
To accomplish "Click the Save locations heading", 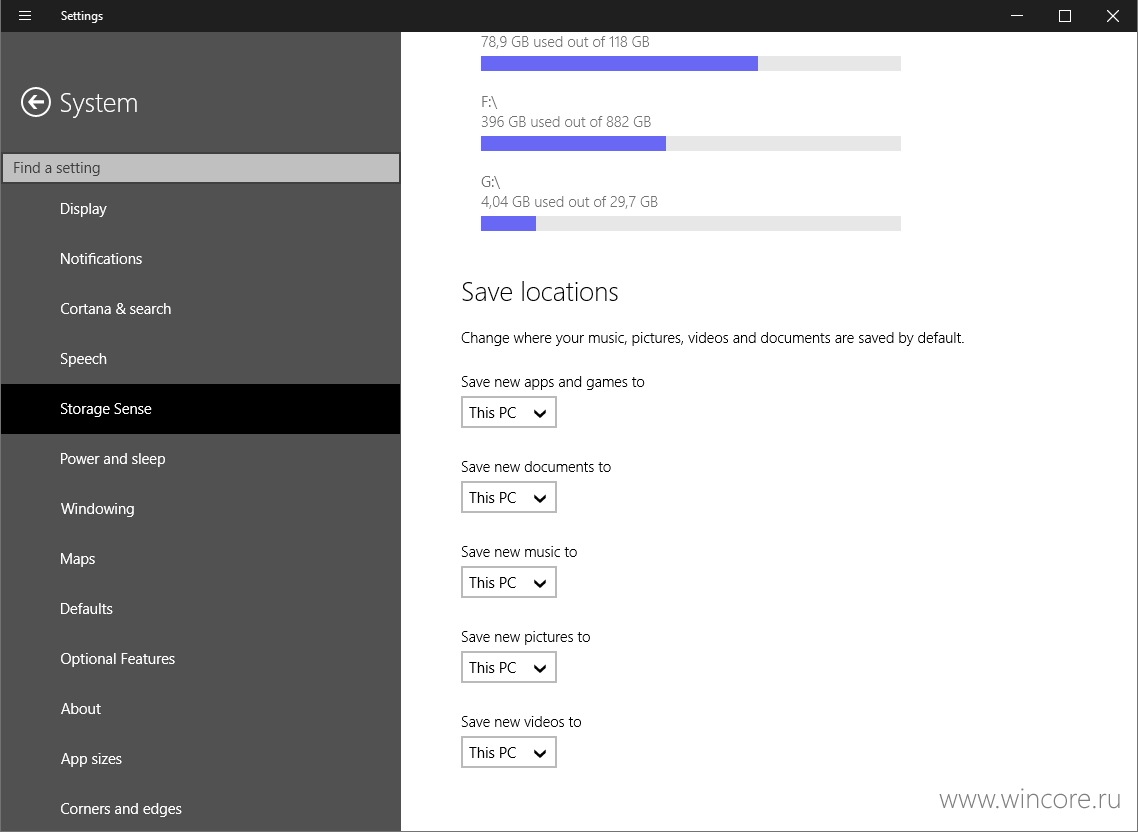I will [540, 292].
